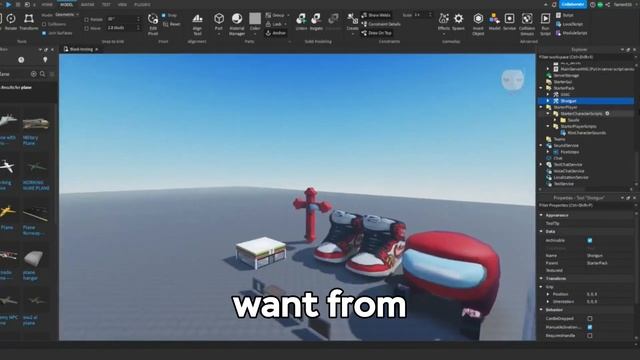
Task: Toggle the RequiresHandle property checkbox
Action: pyautogui.click(x=589, y=336)
